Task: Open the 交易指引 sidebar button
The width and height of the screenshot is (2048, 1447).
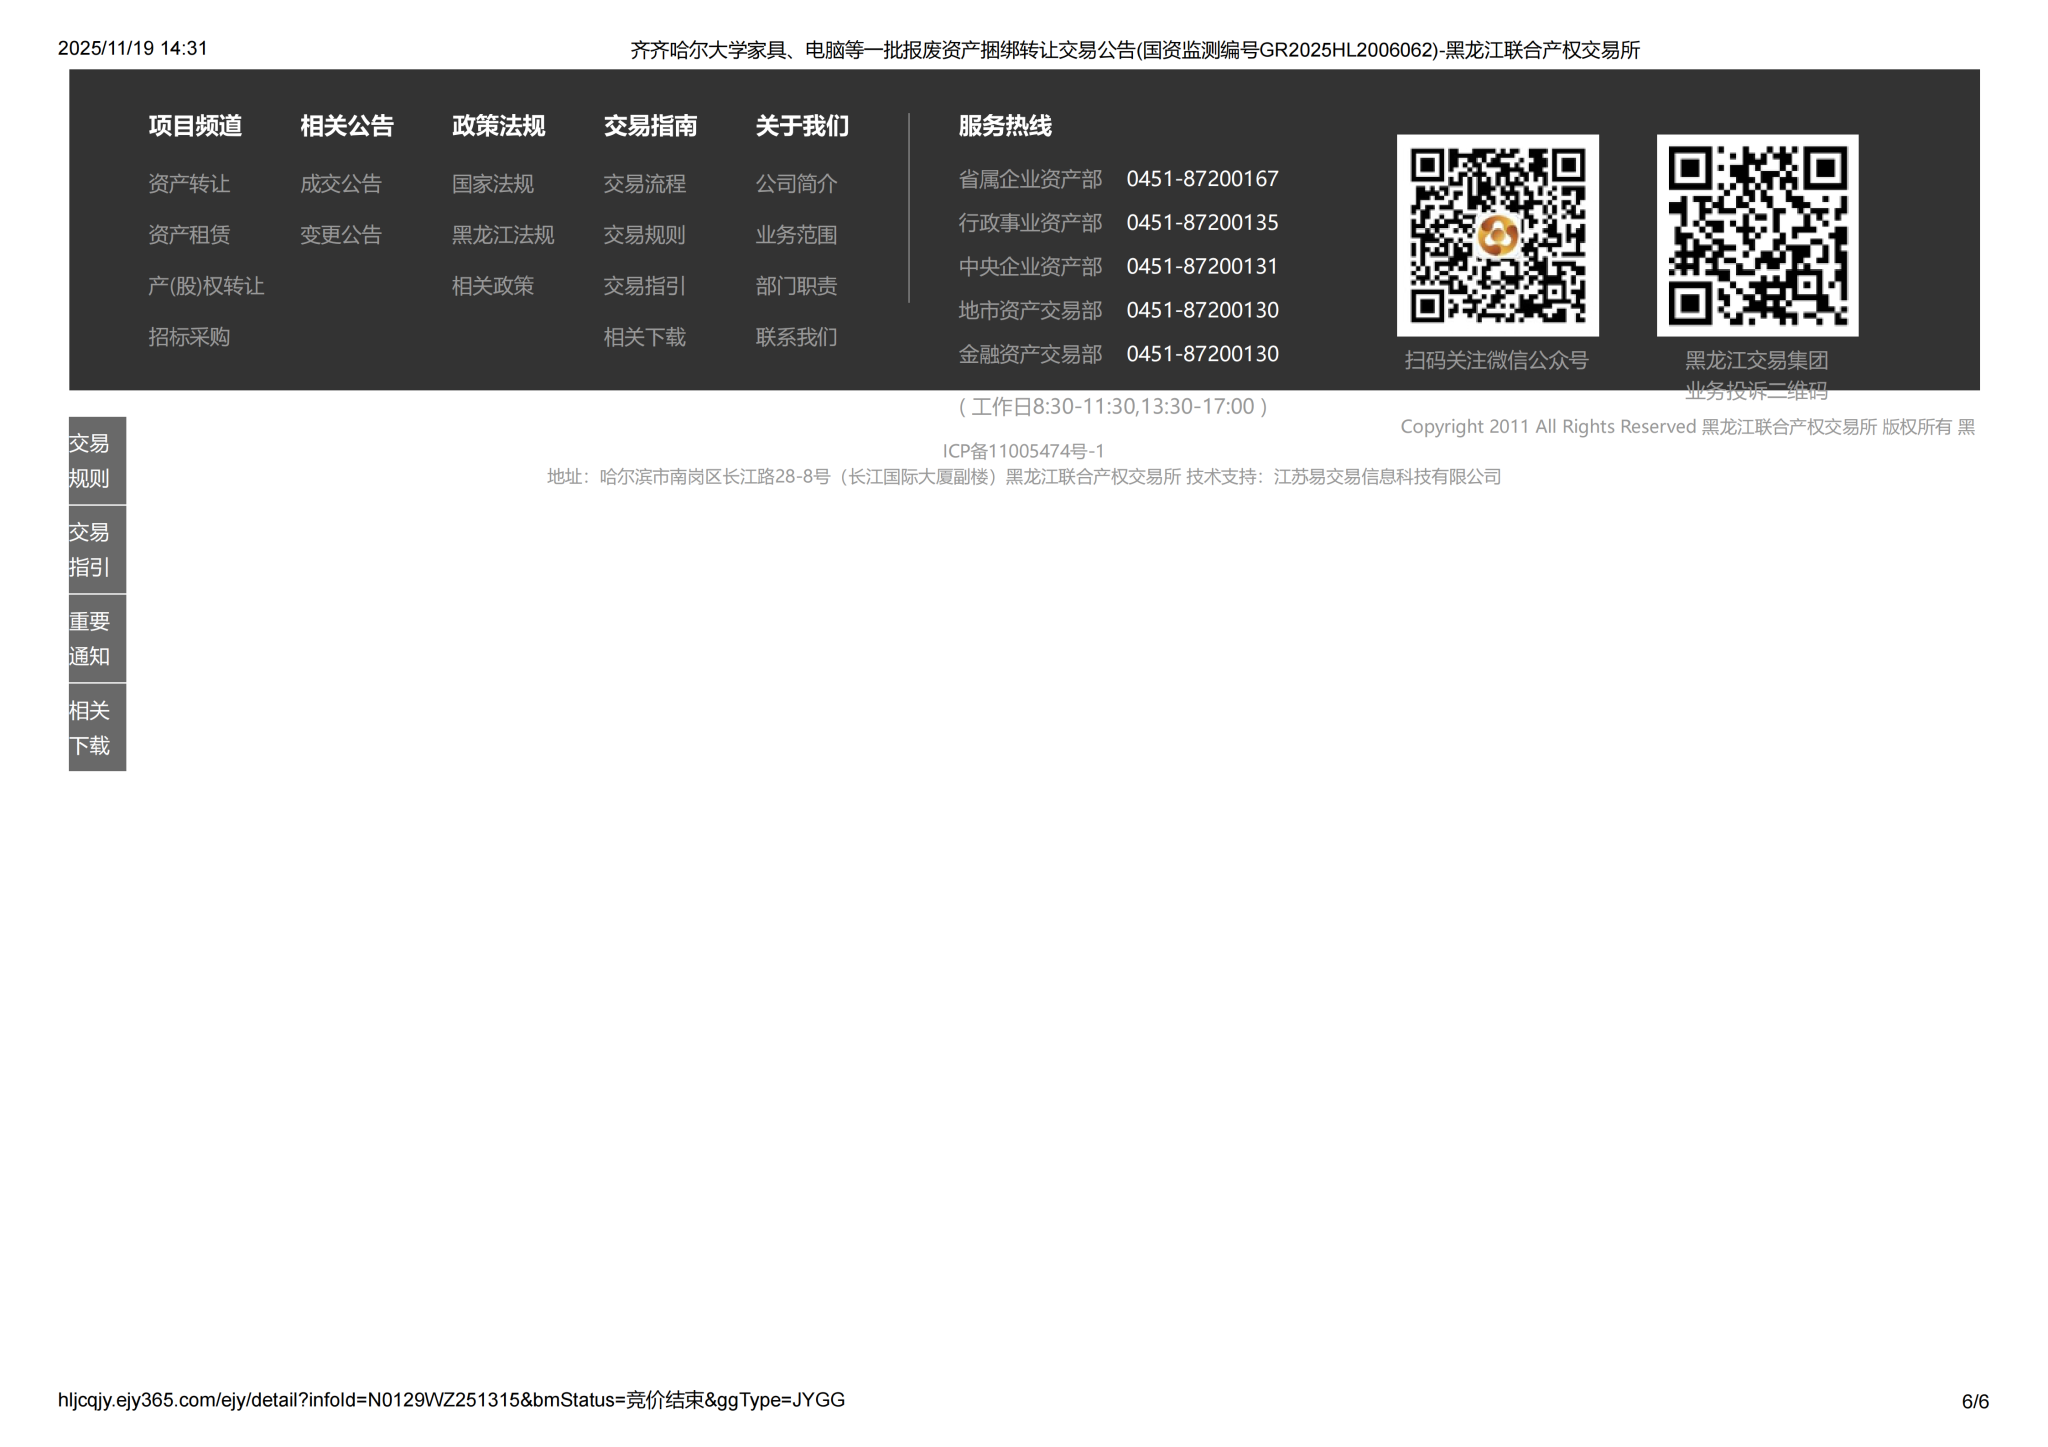Action: (97, 549)
